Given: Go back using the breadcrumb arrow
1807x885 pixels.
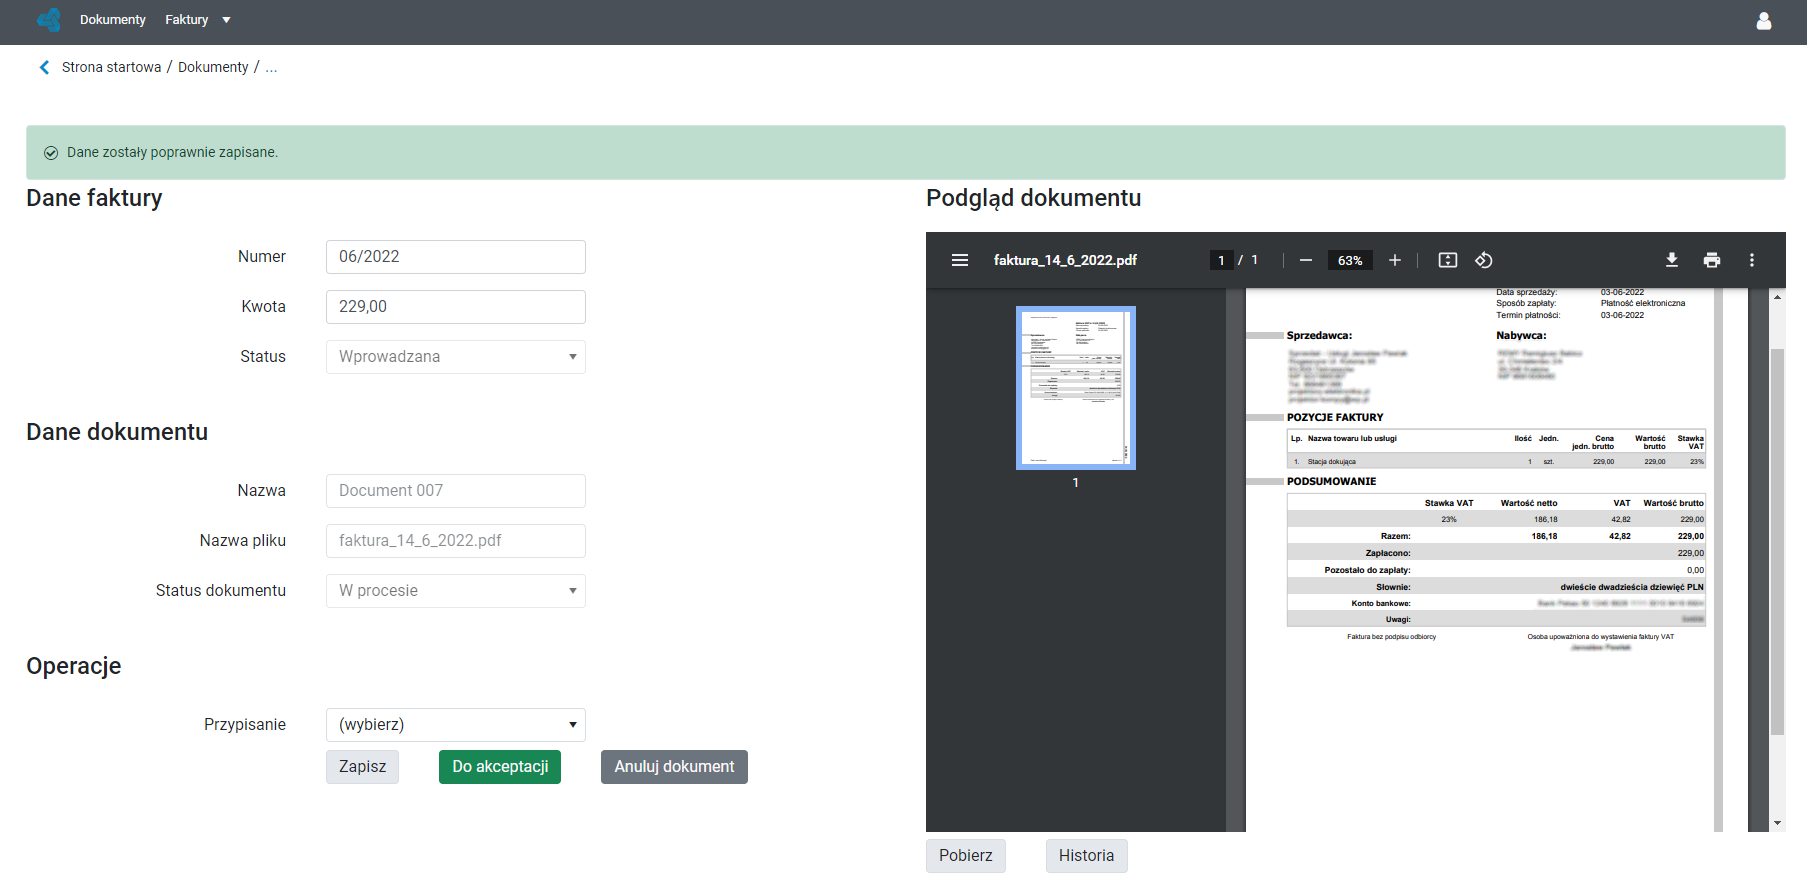Looking at the screenshot, I should pos(44,67).
